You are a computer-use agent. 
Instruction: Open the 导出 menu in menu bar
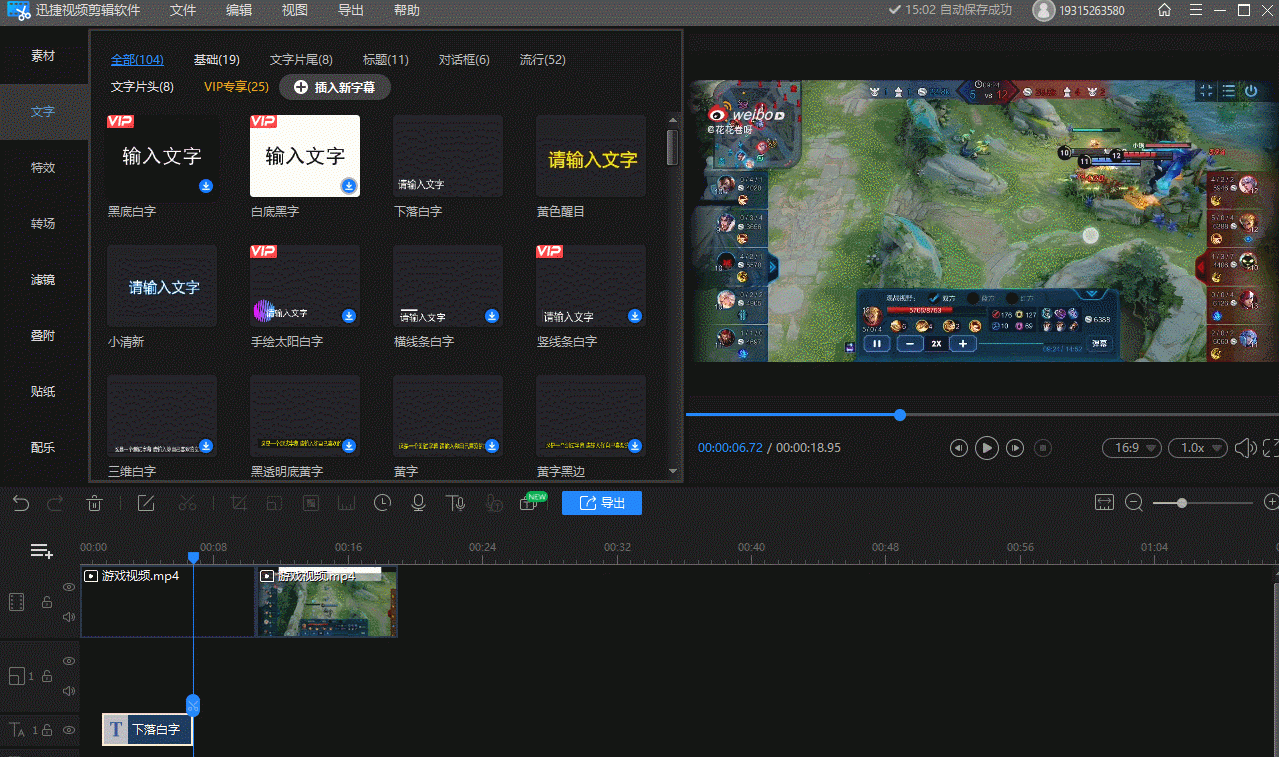coord(351,10)
